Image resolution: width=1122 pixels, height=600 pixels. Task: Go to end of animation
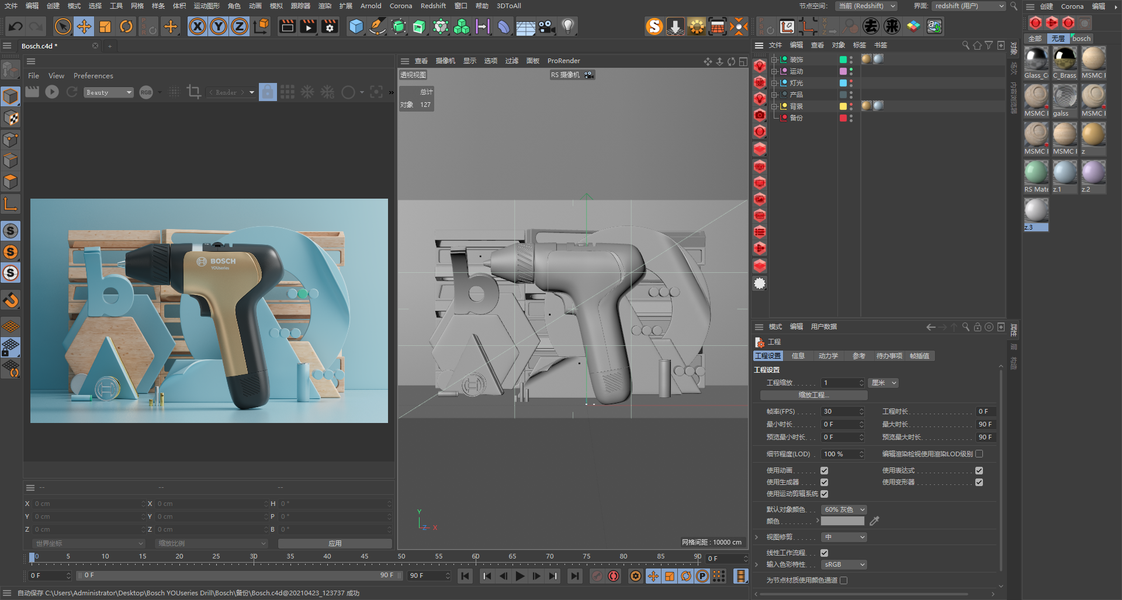pyautogui.click(x=575, y=576)
